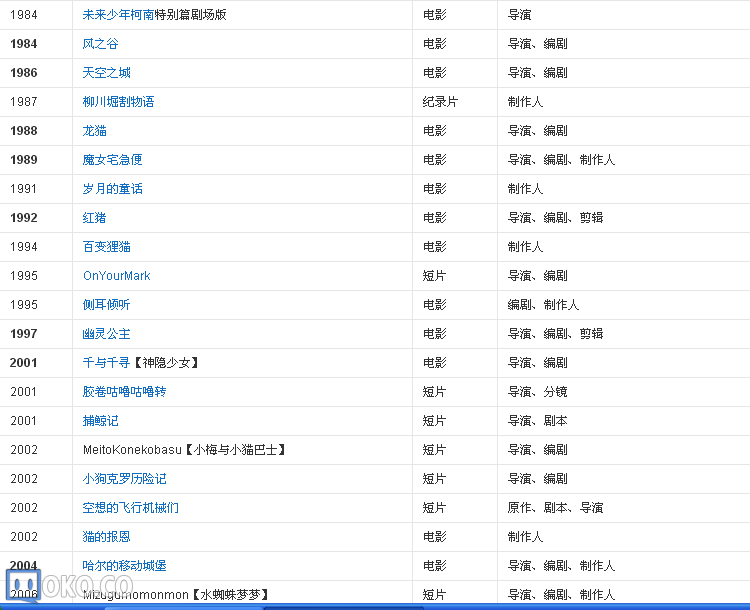The image size is (750, 610).
Task: Follow the 胶卷咕噜咕噜转 link
Action: [124, 392]
